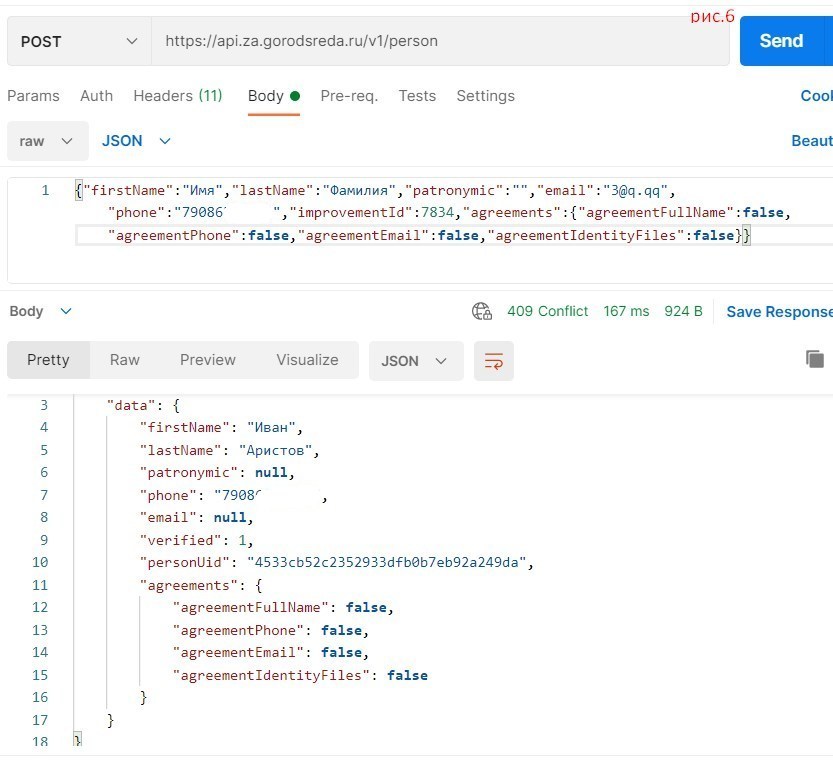
Task: Expand the raw body type dropdown
Action: point(47,141)
